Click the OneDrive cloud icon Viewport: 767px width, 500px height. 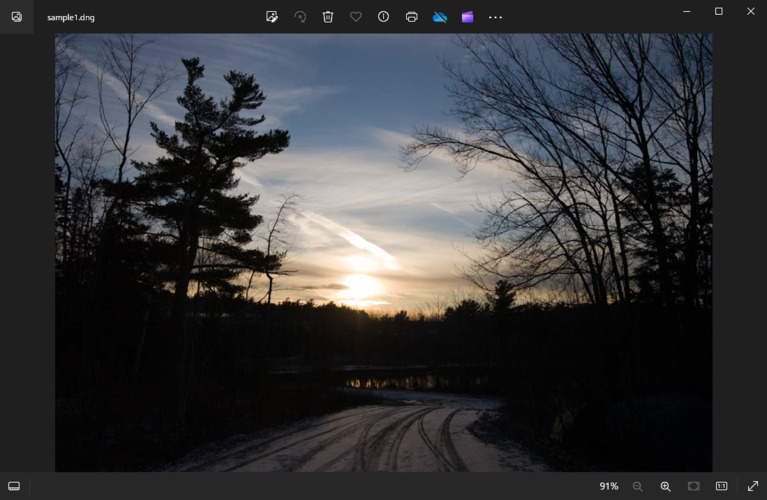(x=440, y=17)
